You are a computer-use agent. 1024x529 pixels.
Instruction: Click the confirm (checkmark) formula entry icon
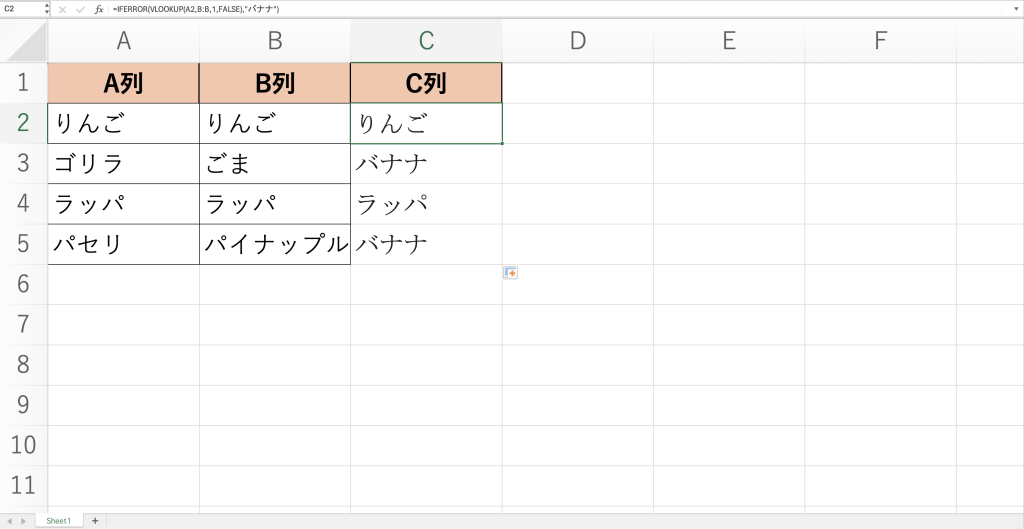pos(81,8)
